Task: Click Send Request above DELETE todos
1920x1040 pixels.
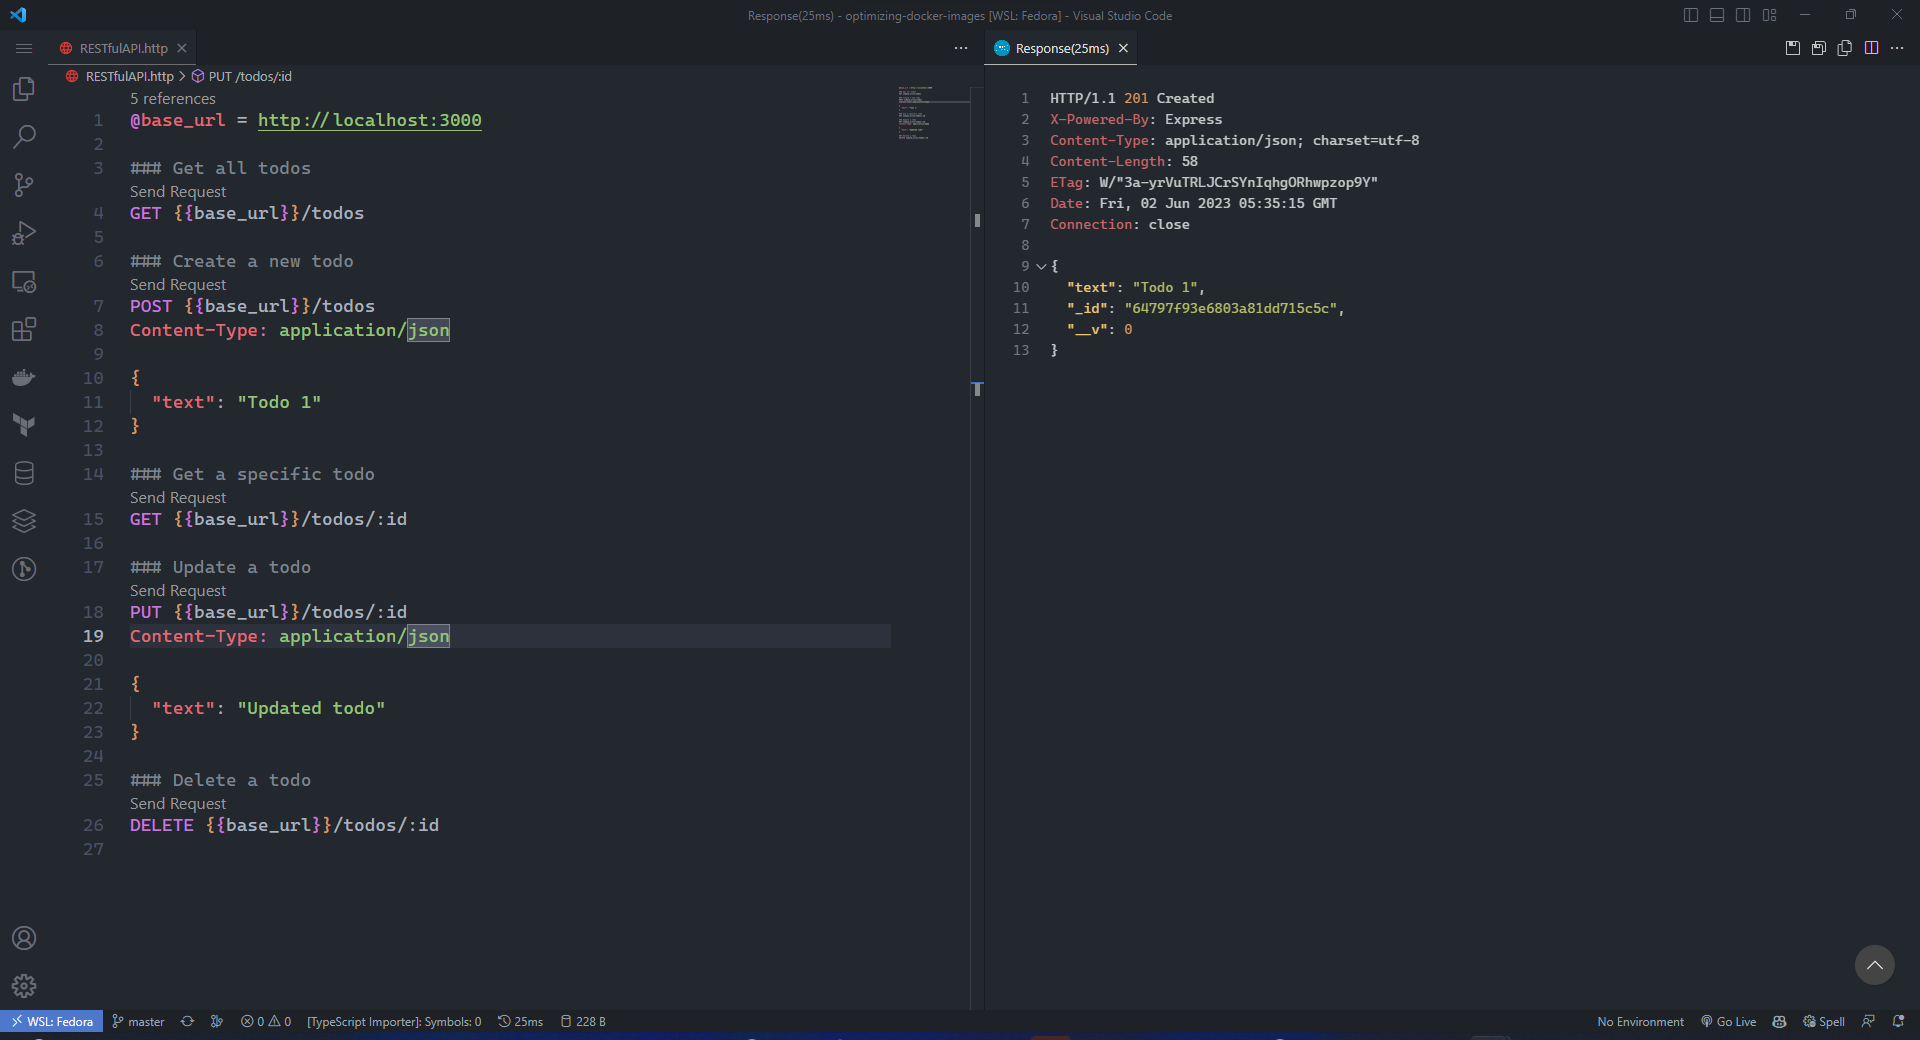Action: [x=178, y=804]
